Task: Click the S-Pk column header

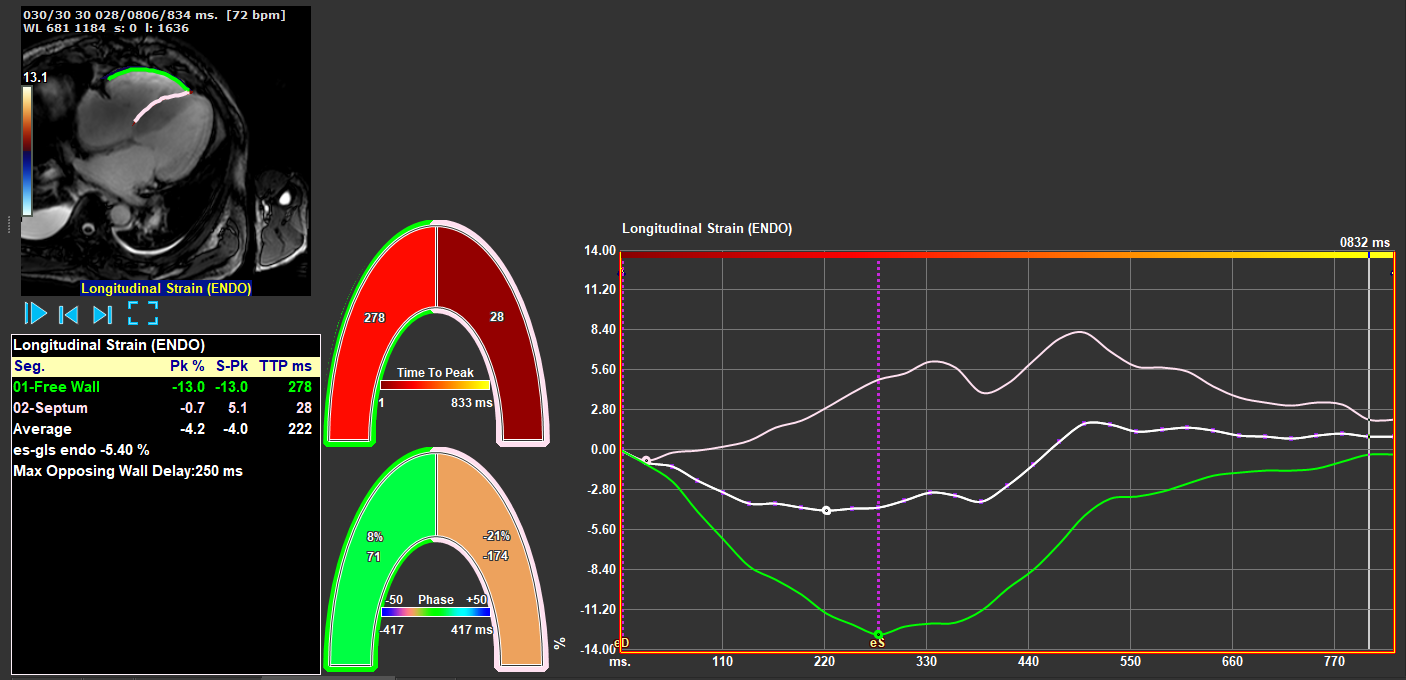Action: [231, 366]
